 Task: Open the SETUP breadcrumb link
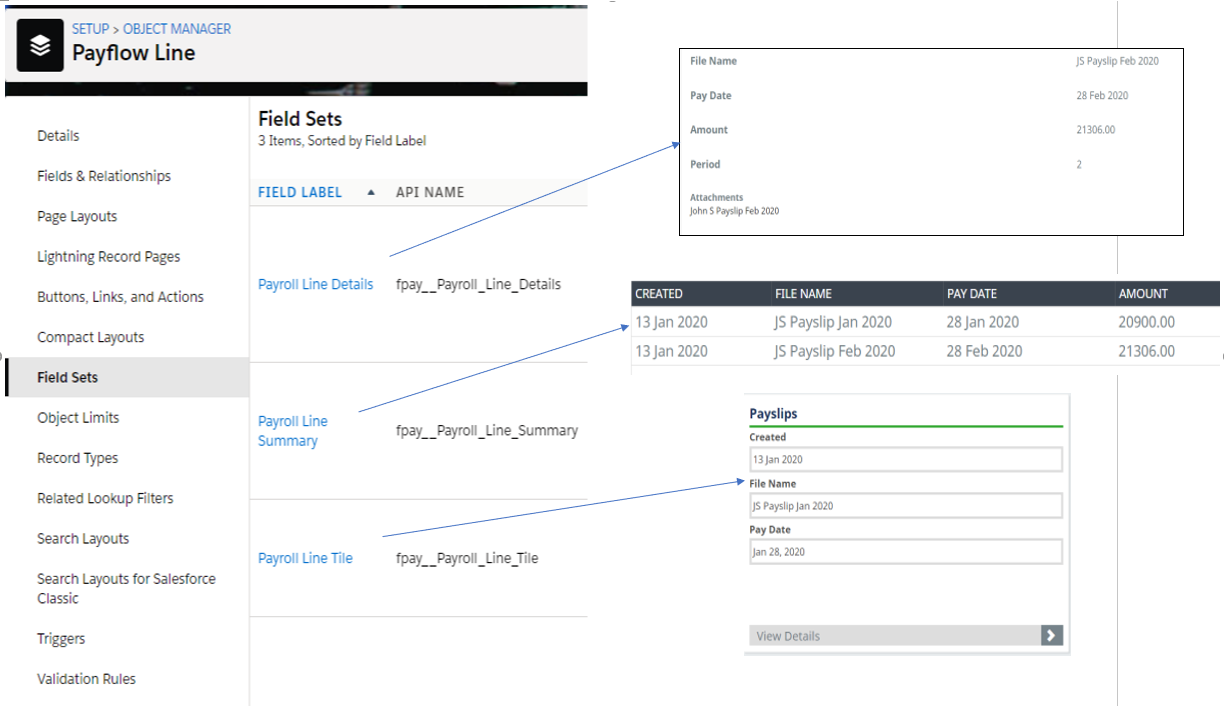(90, 29)
